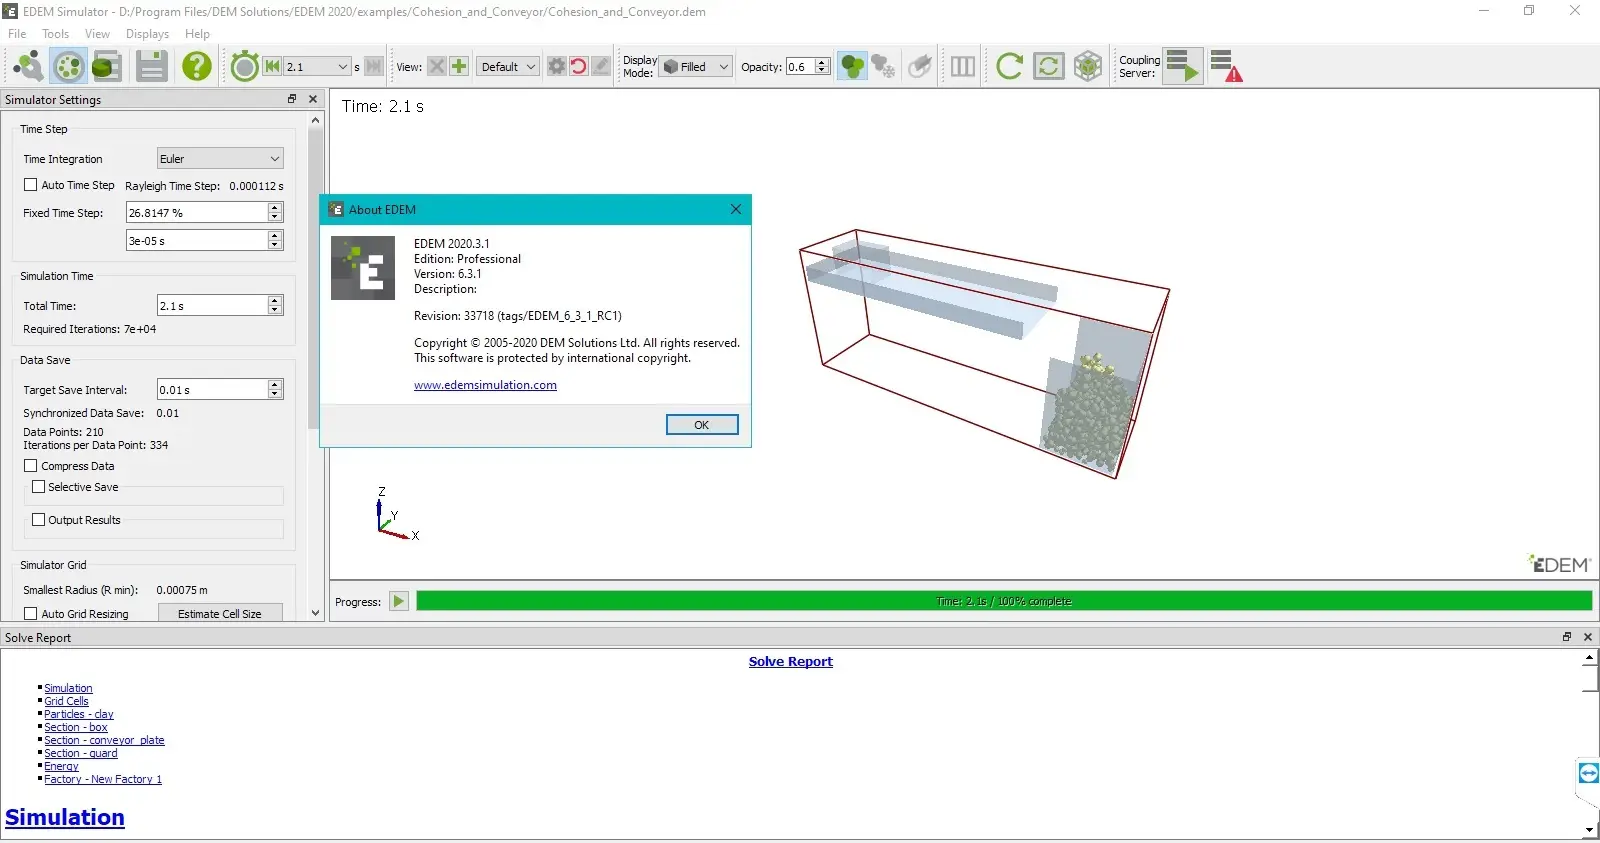Viewport: 1600px width, 843px height.
Task: Start the coupling server with play icon
Action: [1182, 67]
